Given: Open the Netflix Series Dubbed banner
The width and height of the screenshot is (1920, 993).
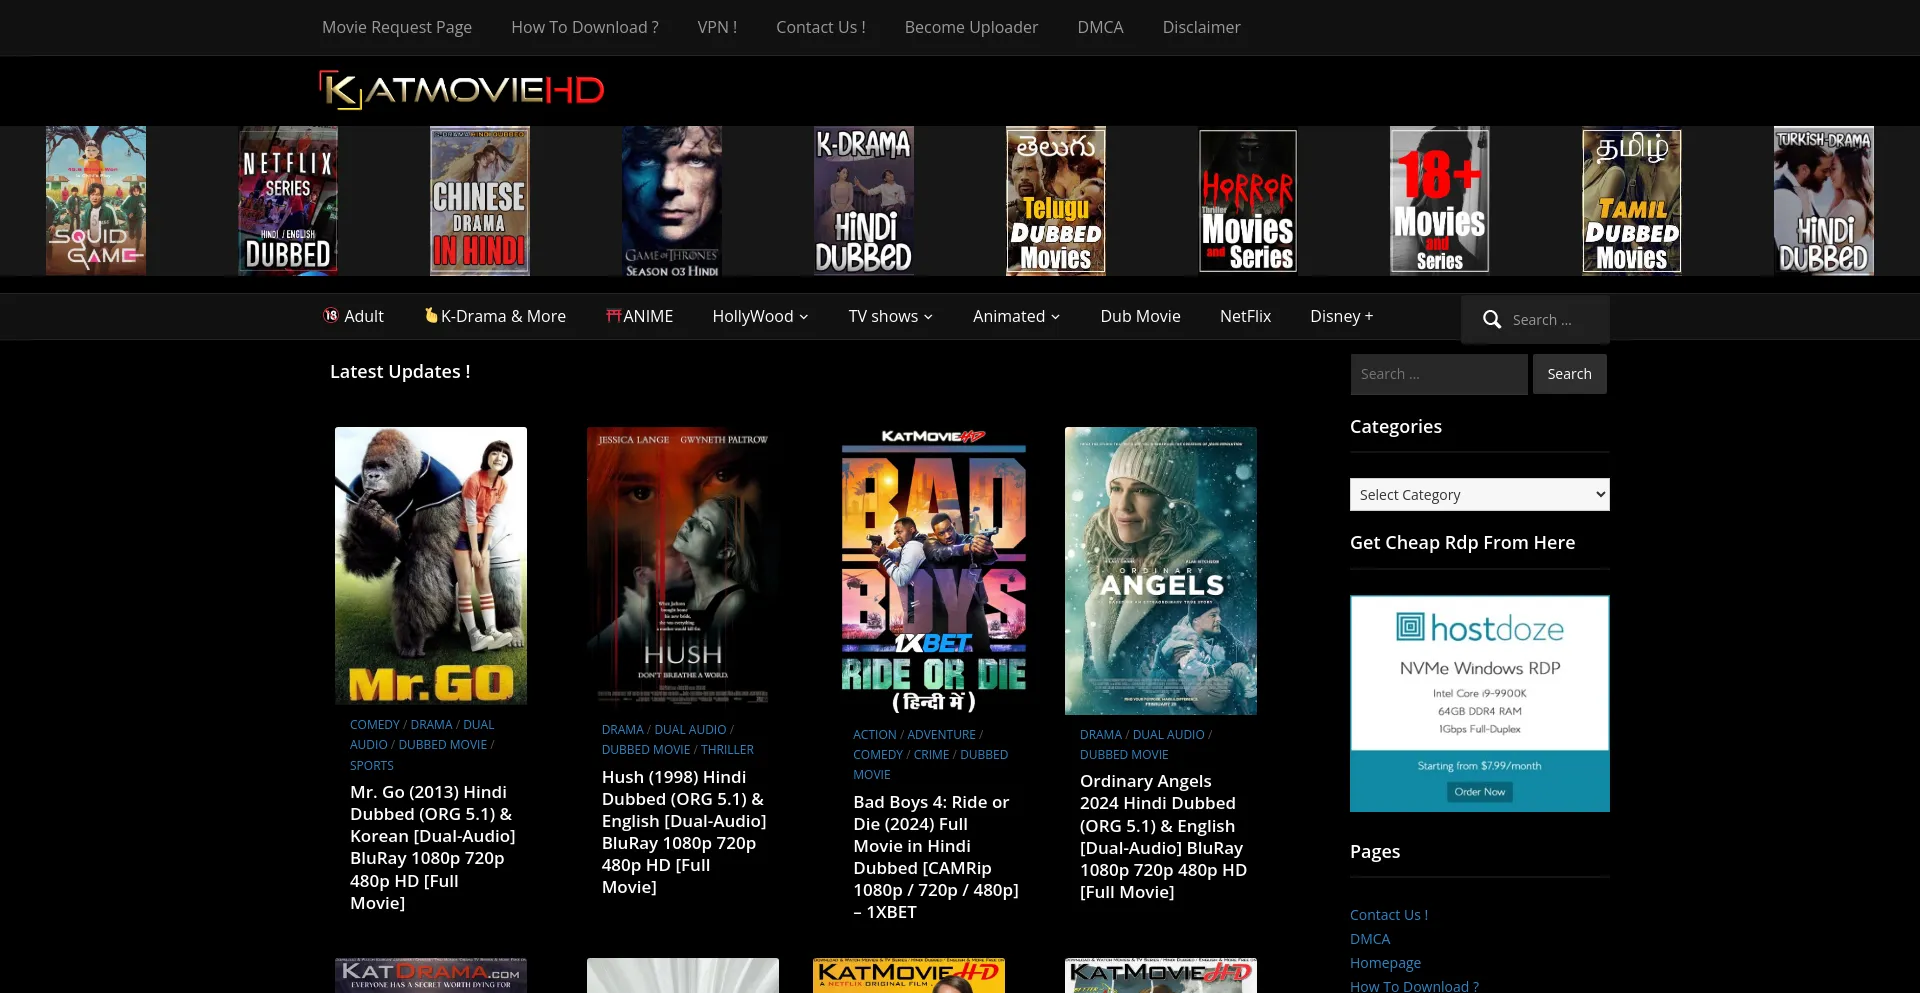Looking at the screenshot, I should (288, 200).
